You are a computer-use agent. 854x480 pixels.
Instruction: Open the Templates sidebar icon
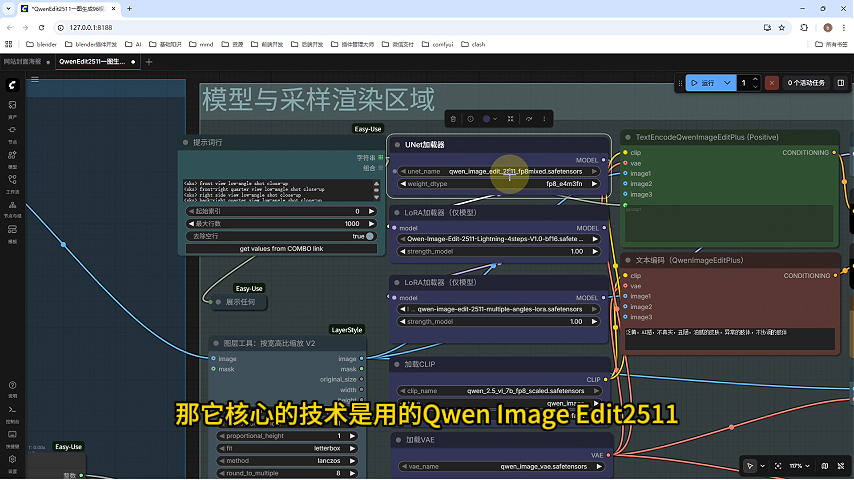(x=12, y=233)
